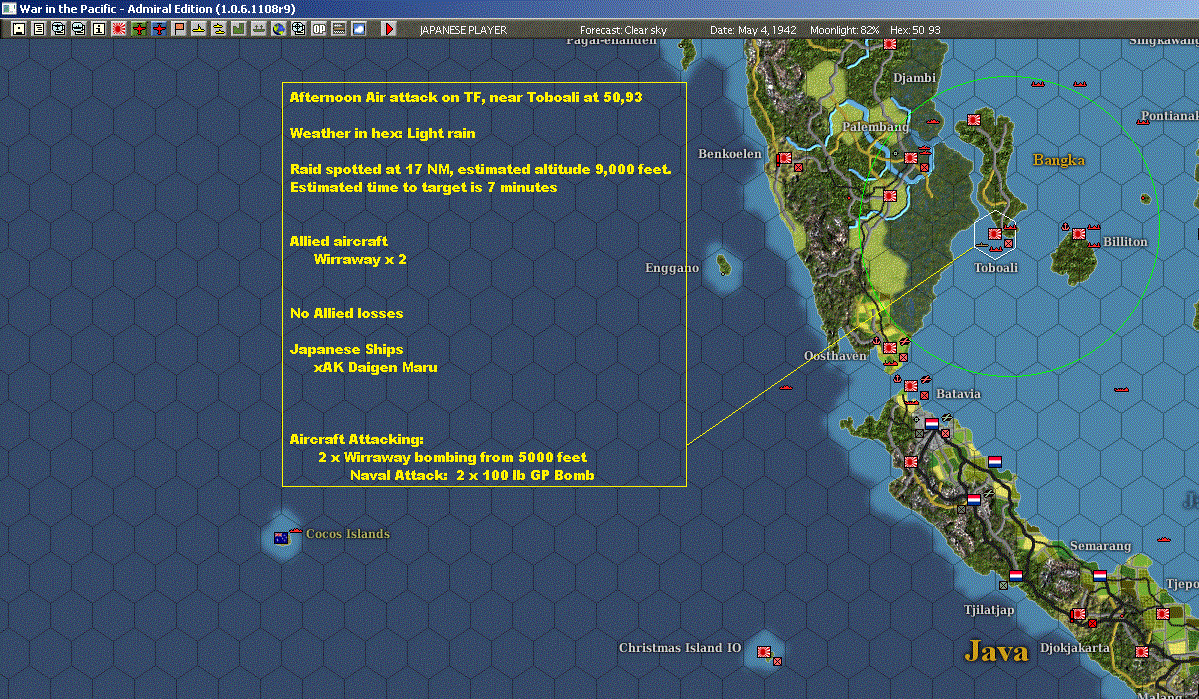Click the double yellow ships toolbar icon
Viewport: 1199px width, 699px height.
pos(219,29)
